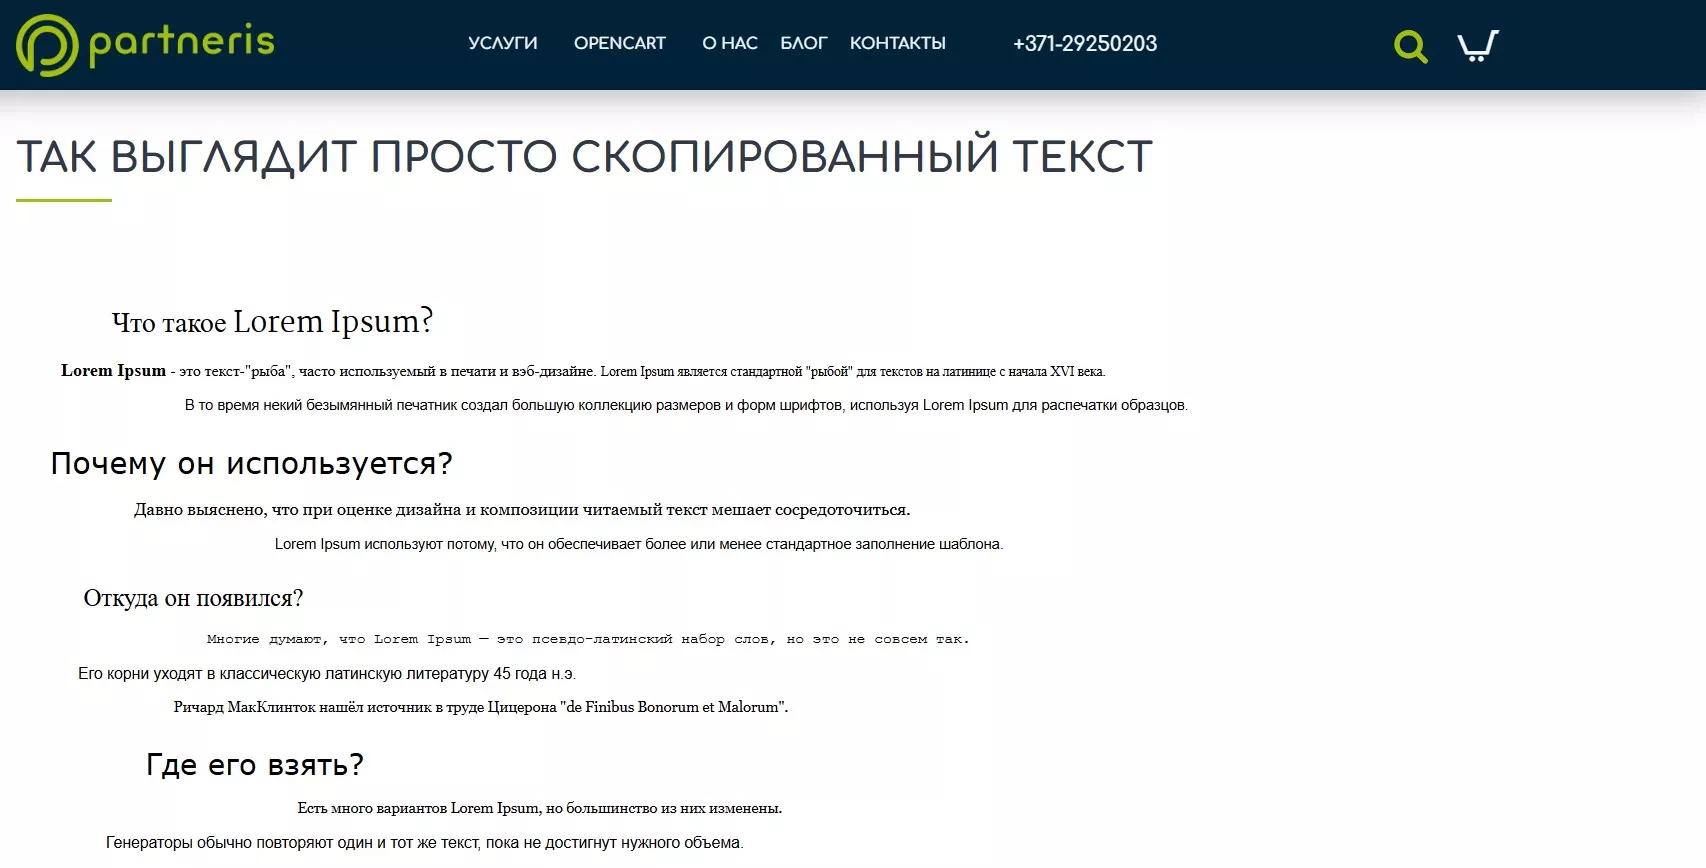Screen dimensions: 1706x868
Task: Navigate to the БЛОГ section
Action: tap(803, 43)
